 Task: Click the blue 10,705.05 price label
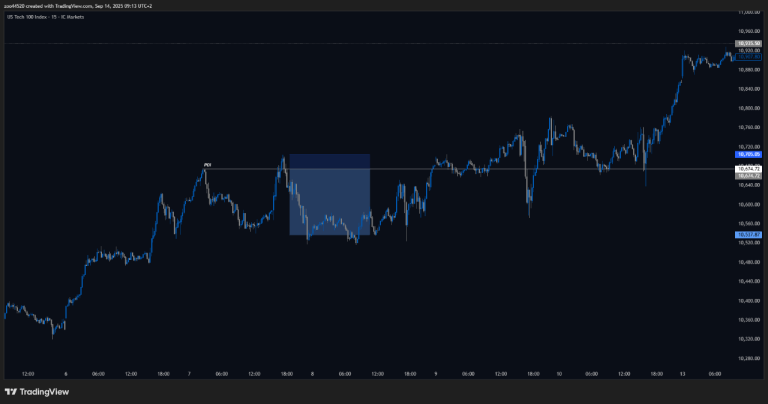pos(749,155)
